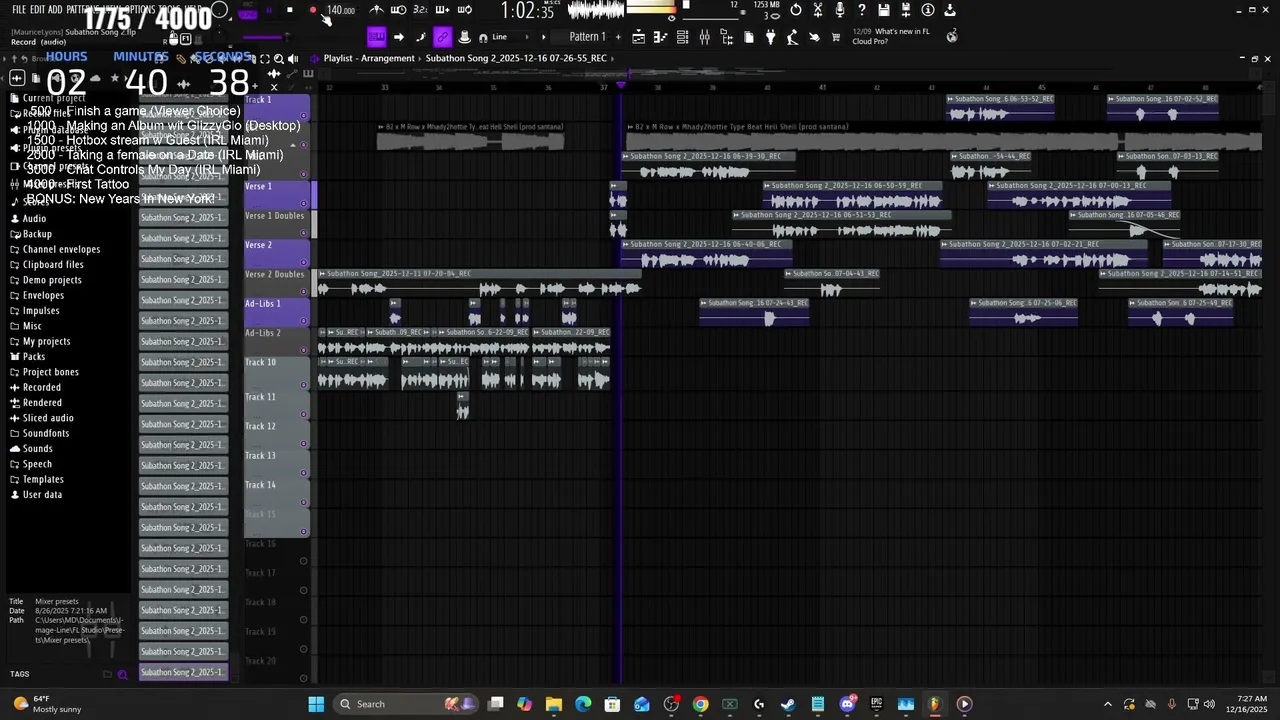Open the purple playlist options menu arrow

[x=313, y=58]
